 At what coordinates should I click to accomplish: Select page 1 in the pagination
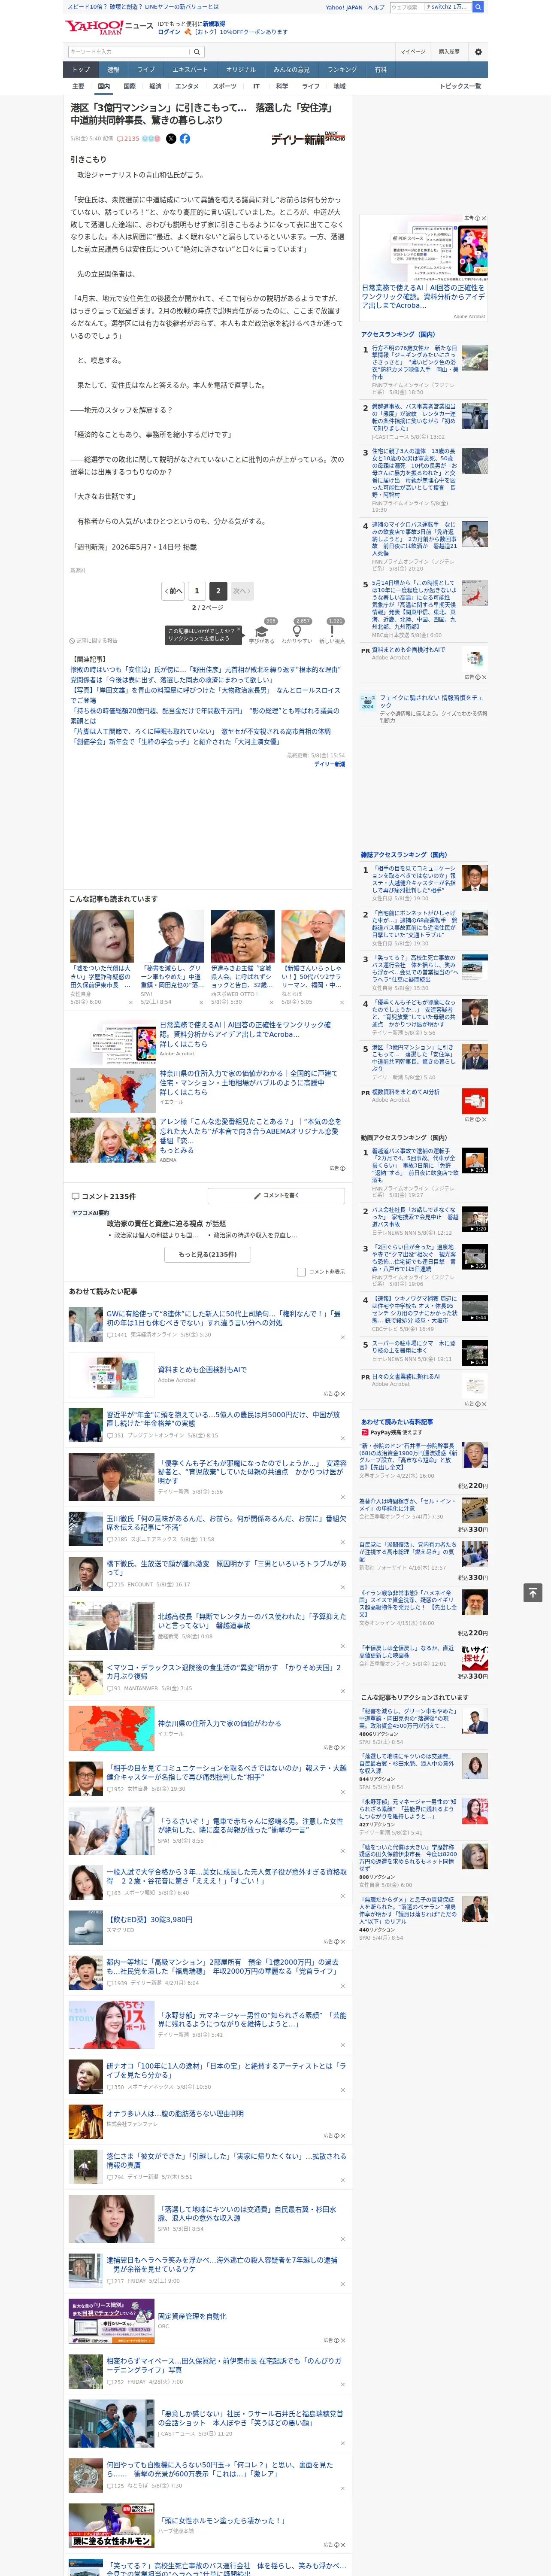tap(197, 591)
